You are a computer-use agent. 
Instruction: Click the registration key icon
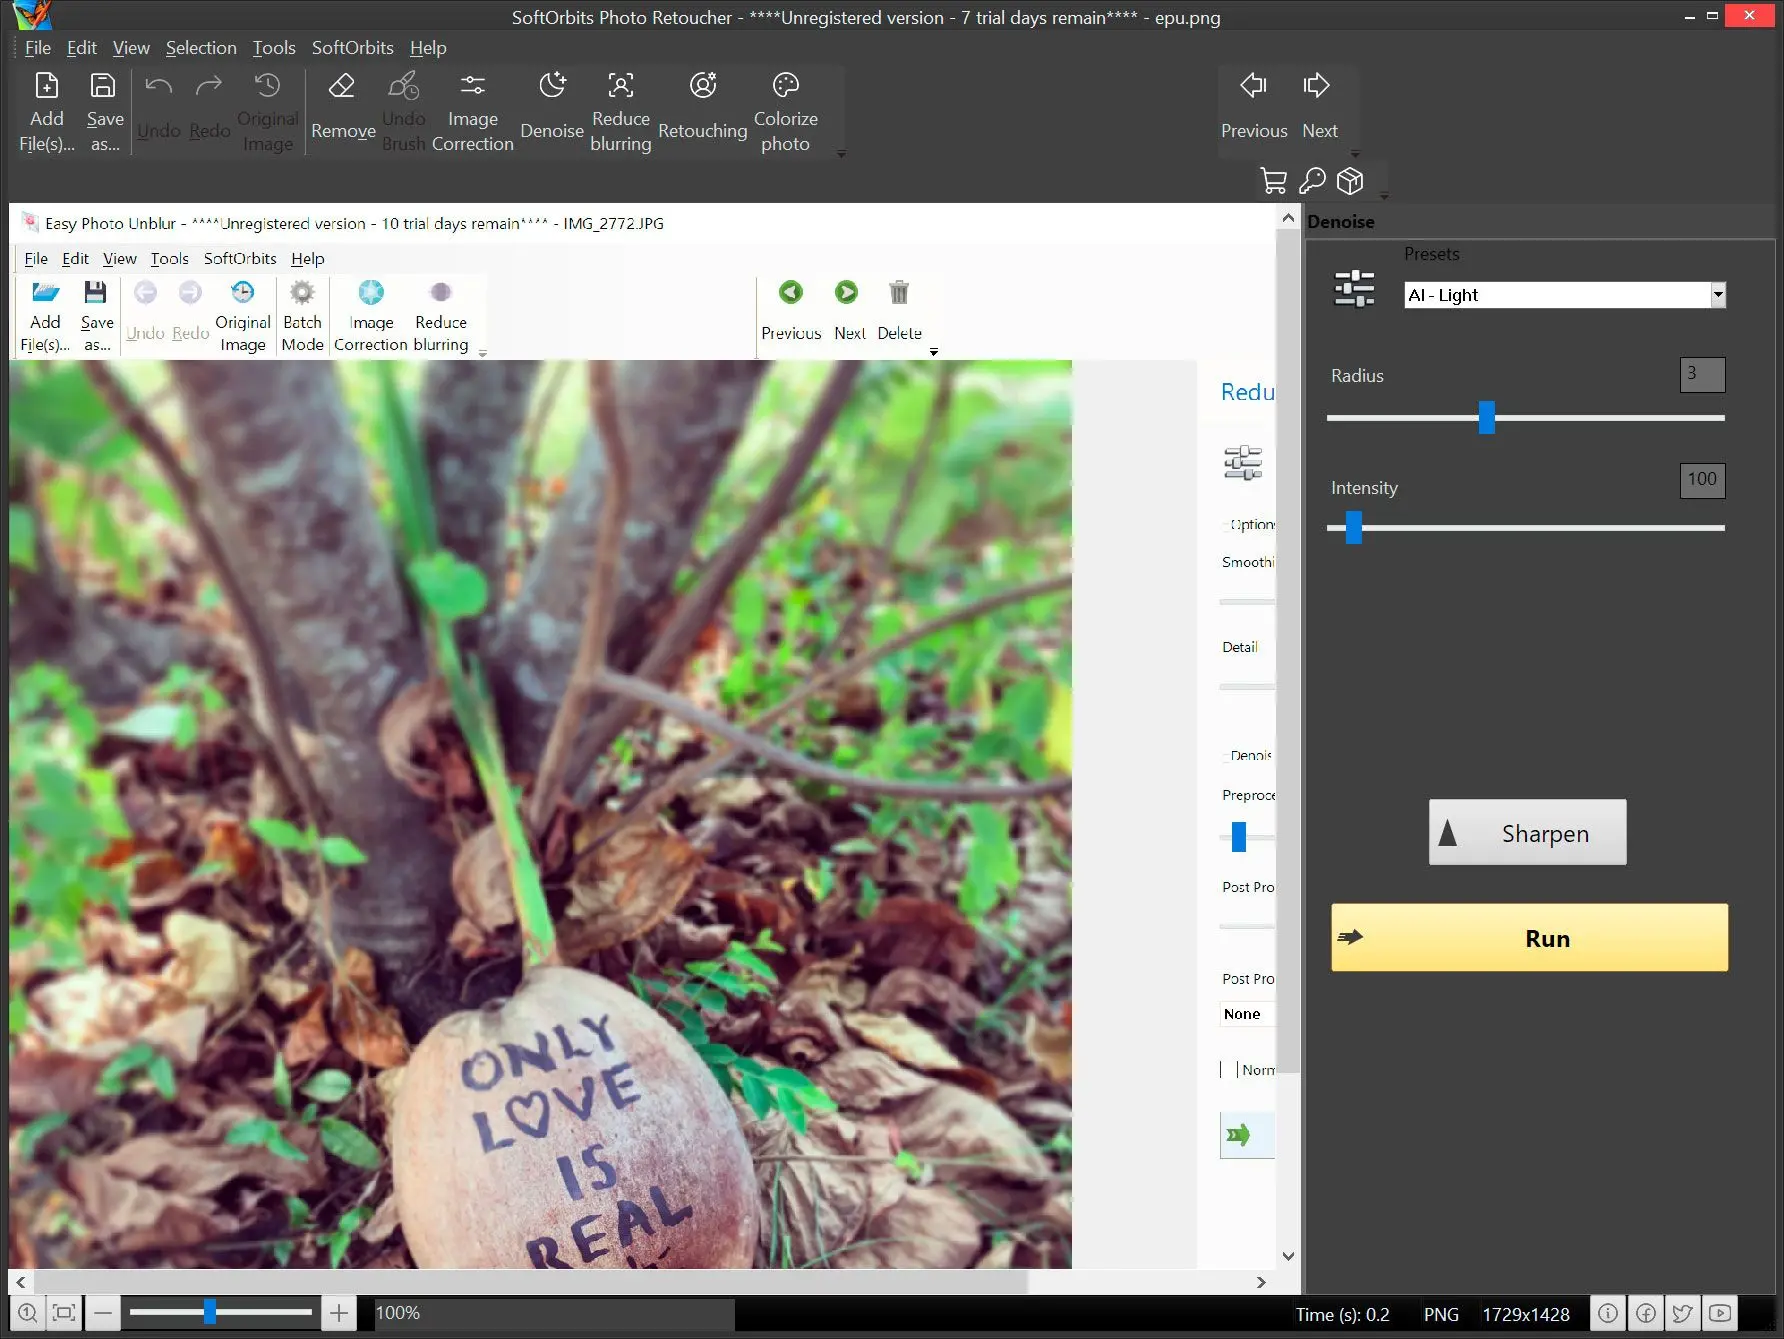[1312, 181]
